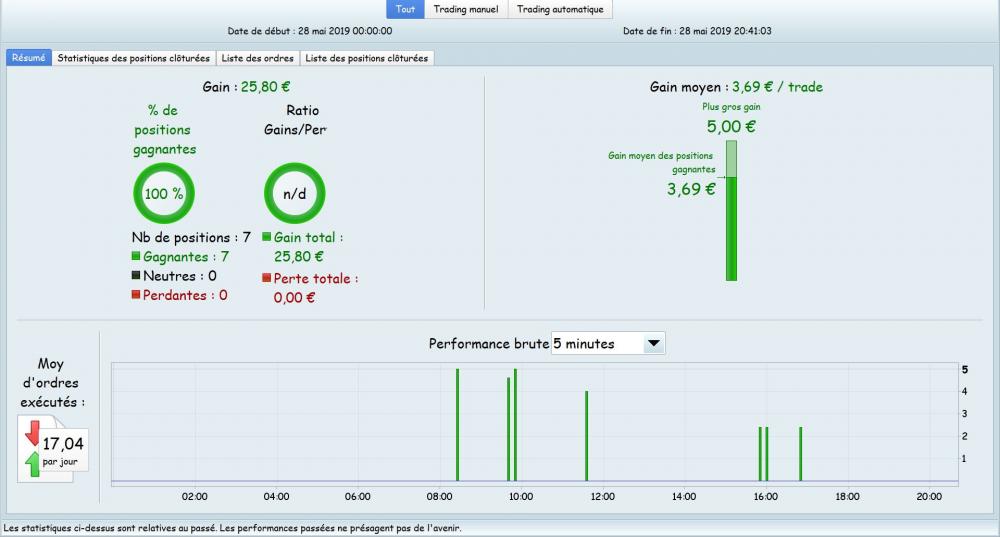Click the Date de début text
This screenshot has height=537, width=1000.
coord(310,31)
